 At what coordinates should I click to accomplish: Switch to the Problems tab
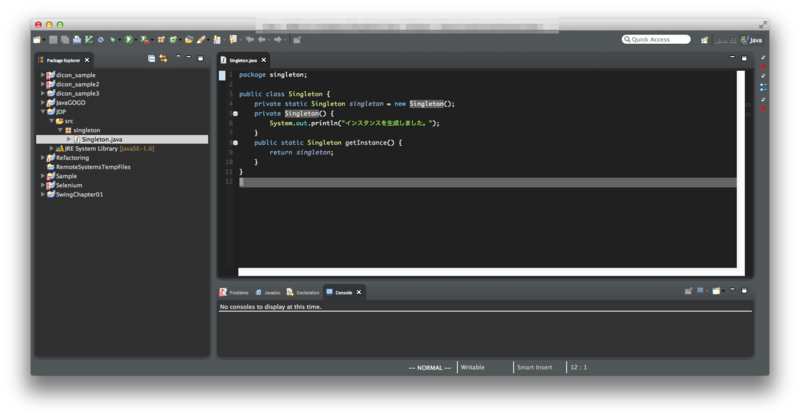click(x=234, y=292)
